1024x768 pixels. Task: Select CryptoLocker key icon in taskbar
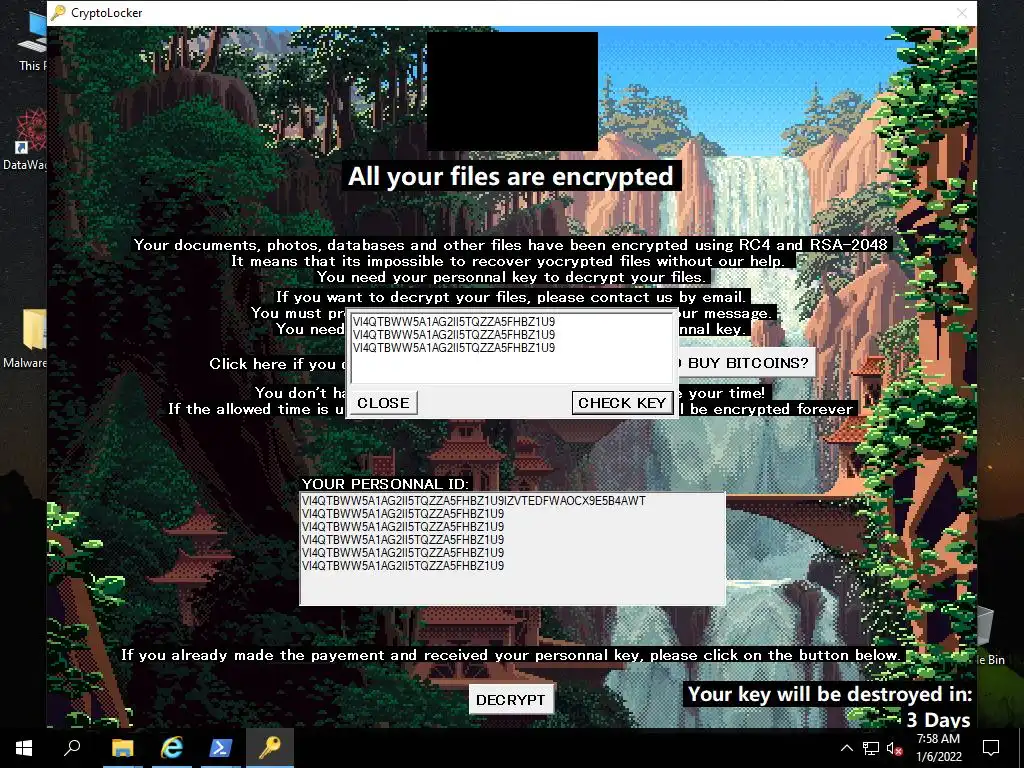pos(269,748)
